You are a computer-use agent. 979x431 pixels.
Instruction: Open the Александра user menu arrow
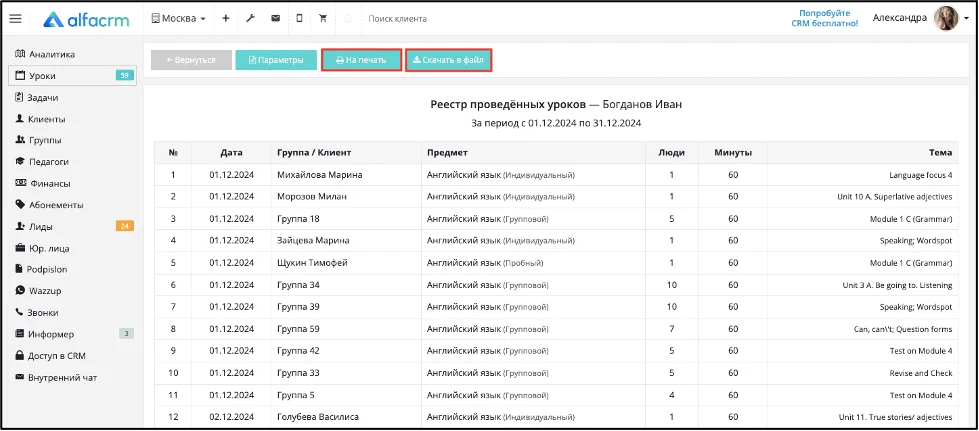(x=967, y=19)
